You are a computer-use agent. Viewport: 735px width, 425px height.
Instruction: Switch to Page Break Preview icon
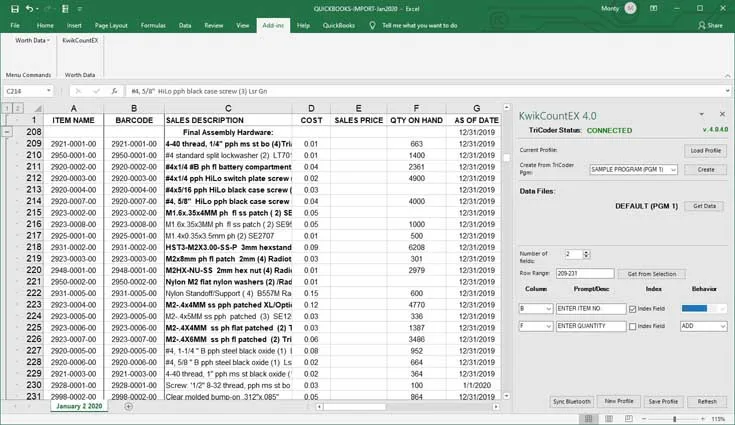[x=629, y=418]
